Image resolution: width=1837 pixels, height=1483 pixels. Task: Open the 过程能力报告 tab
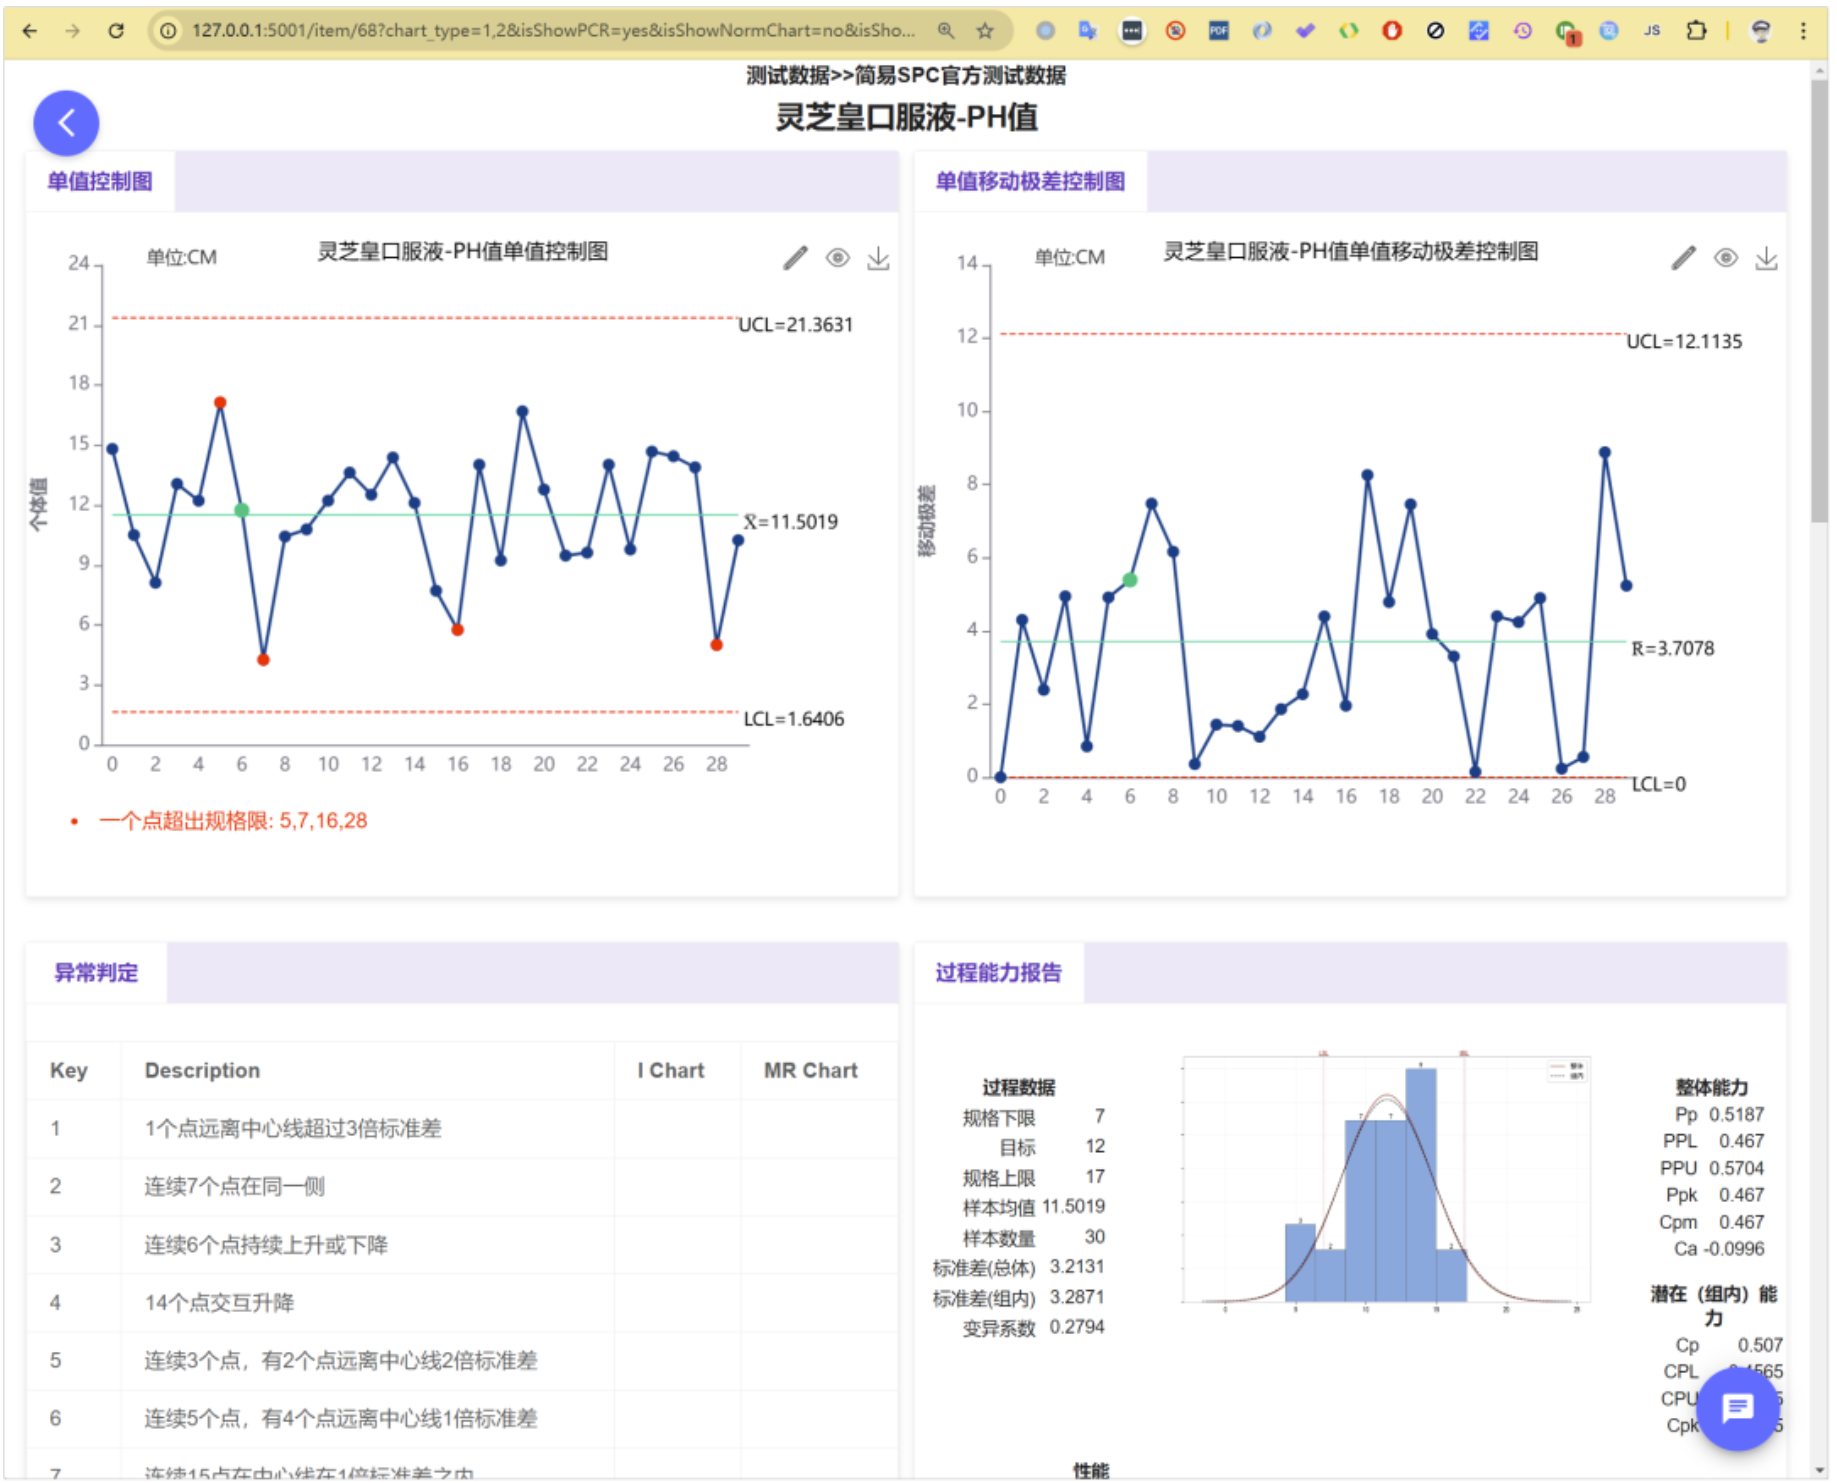998,972
